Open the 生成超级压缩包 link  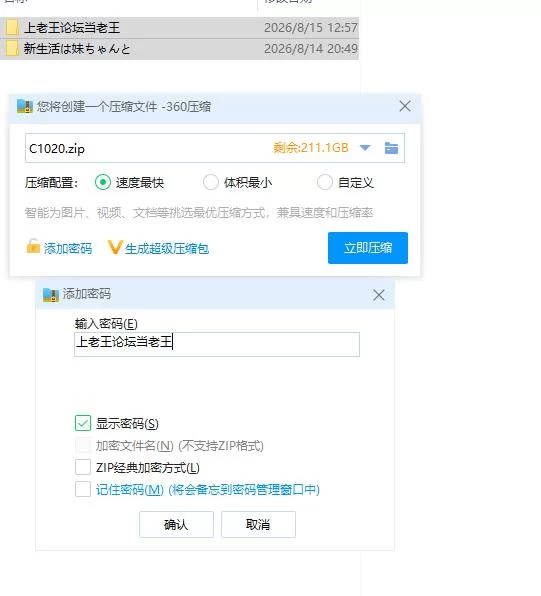click(167, 249)
